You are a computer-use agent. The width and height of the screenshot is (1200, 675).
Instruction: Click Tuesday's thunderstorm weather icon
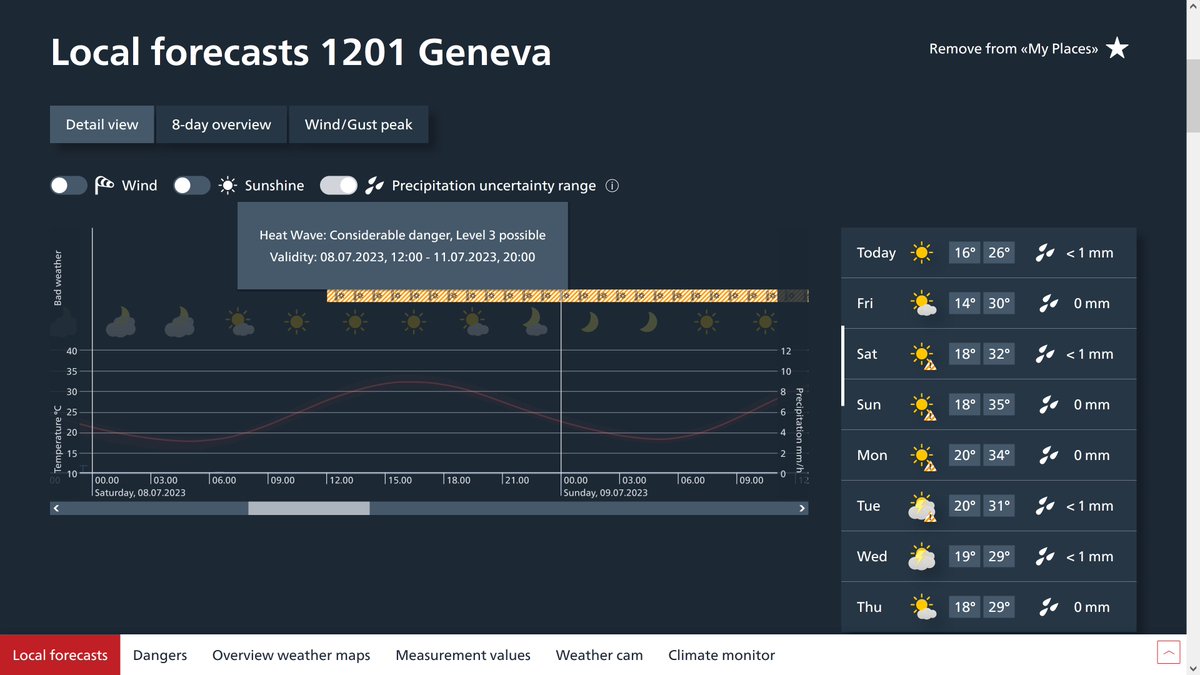pyautogui.click(x=922, y=507)
